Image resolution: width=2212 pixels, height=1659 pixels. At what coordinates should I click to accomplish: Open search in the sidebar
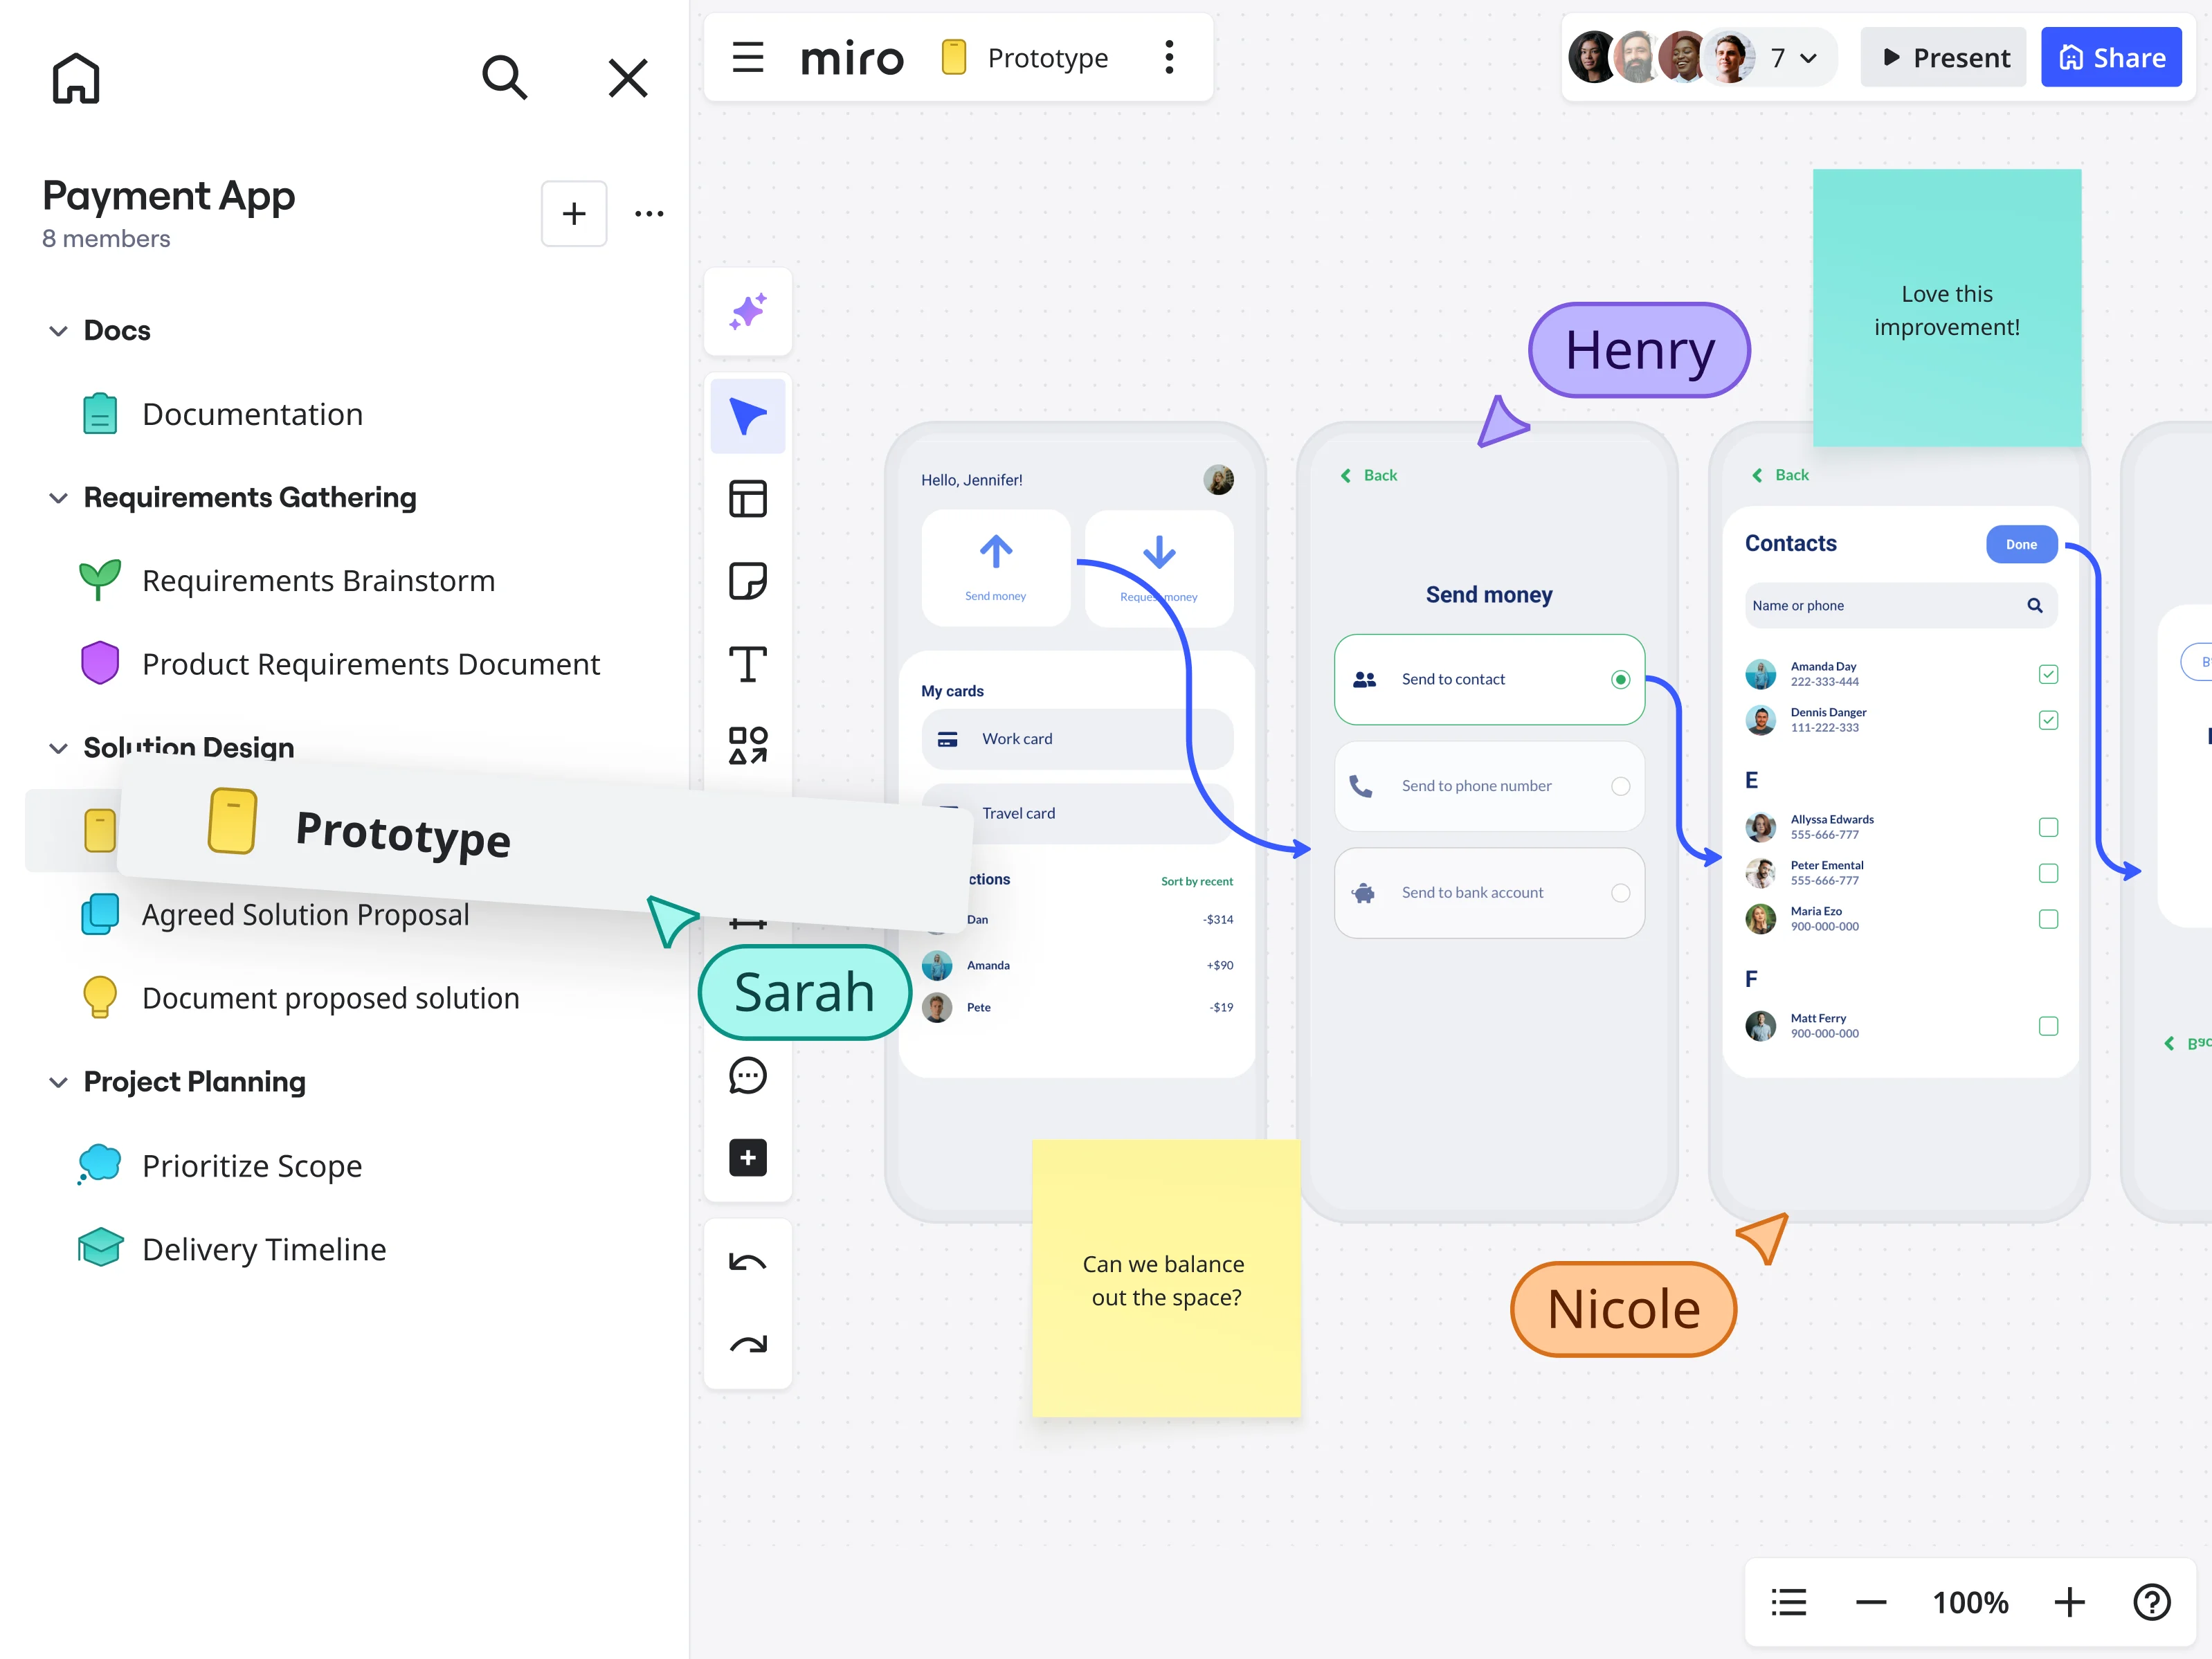[504, 77]
